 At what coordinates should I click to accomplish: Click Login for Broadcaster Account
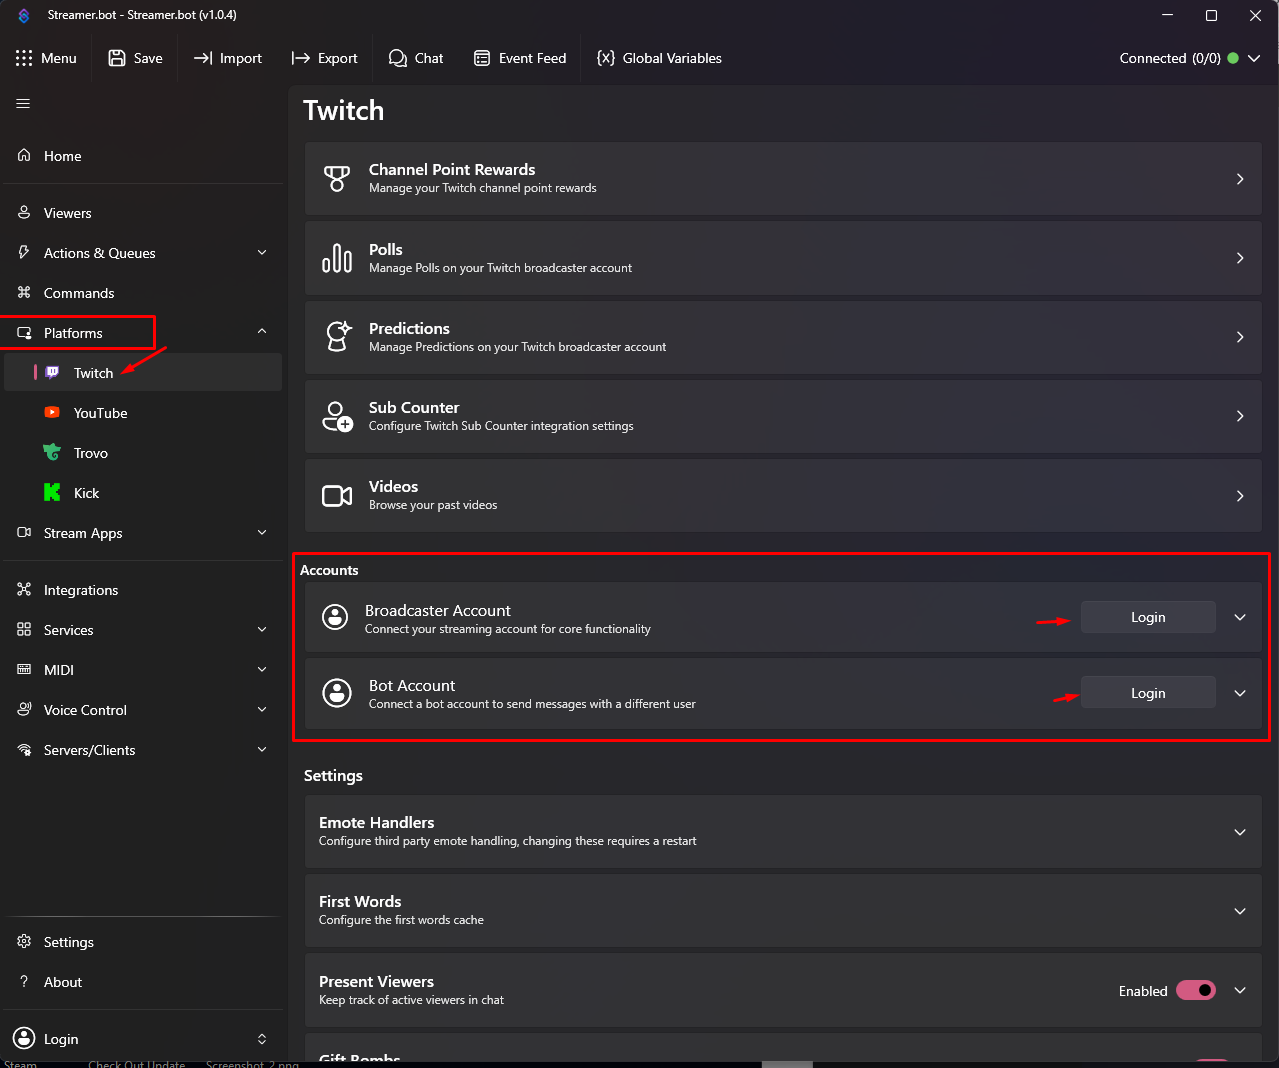pos(1148,617)
